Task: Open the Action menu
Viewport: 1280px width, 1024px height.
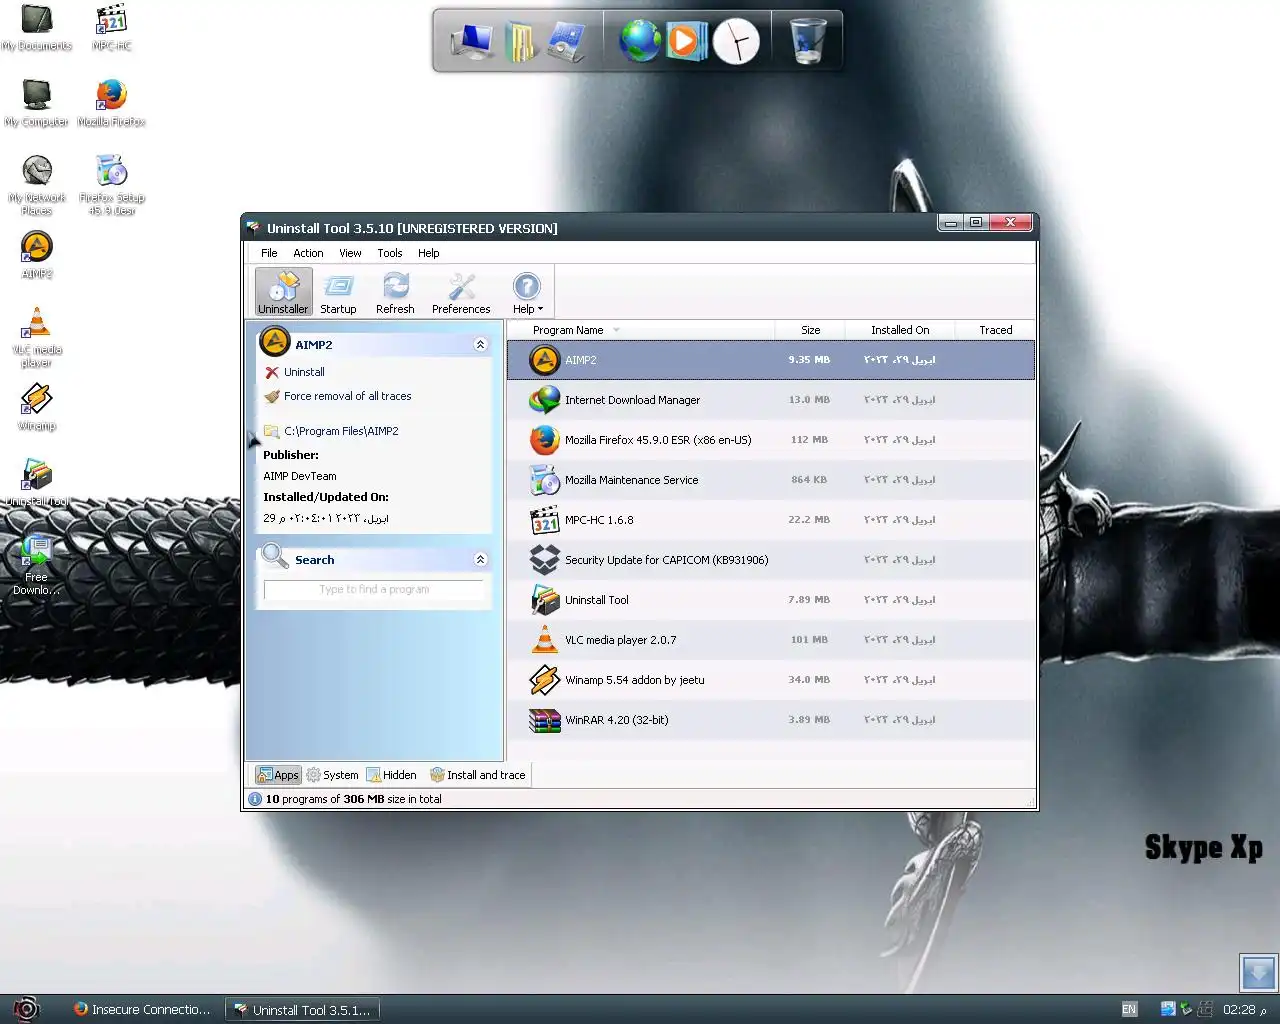Action: point(308,253)
